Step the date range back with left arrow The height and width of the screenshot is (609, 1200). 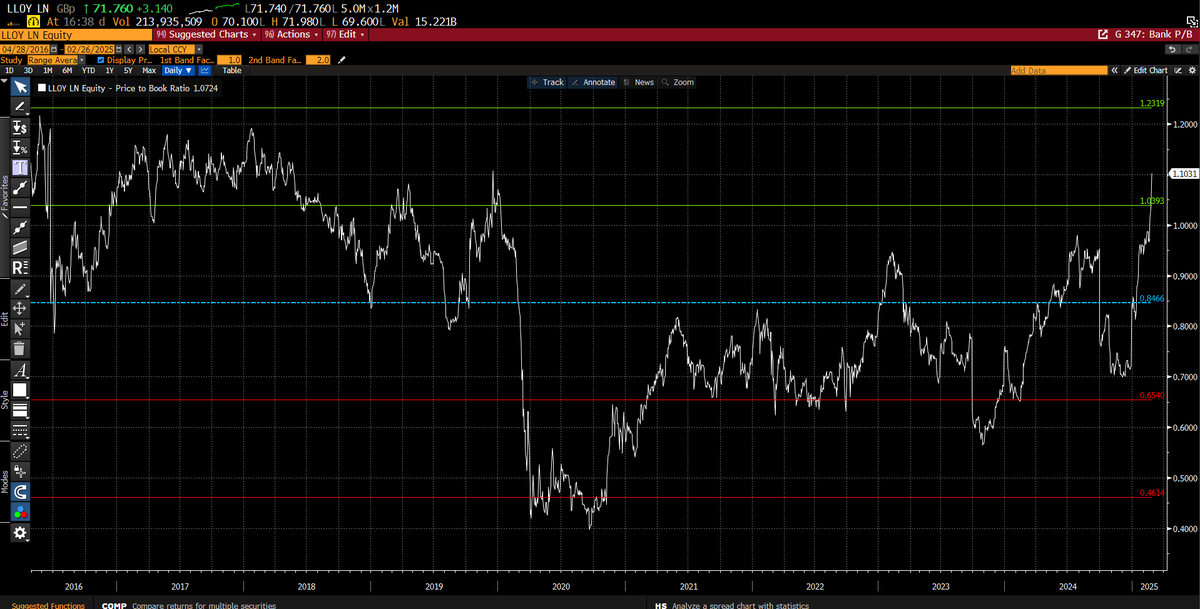[x=130, y=49]
